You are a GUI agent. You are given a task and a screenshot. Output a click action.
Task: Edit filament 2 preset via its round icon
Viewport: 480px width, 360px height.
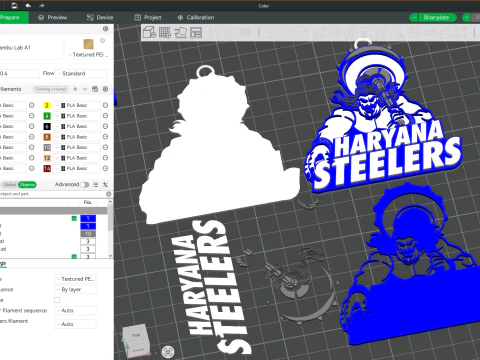(x=105, y=105)
